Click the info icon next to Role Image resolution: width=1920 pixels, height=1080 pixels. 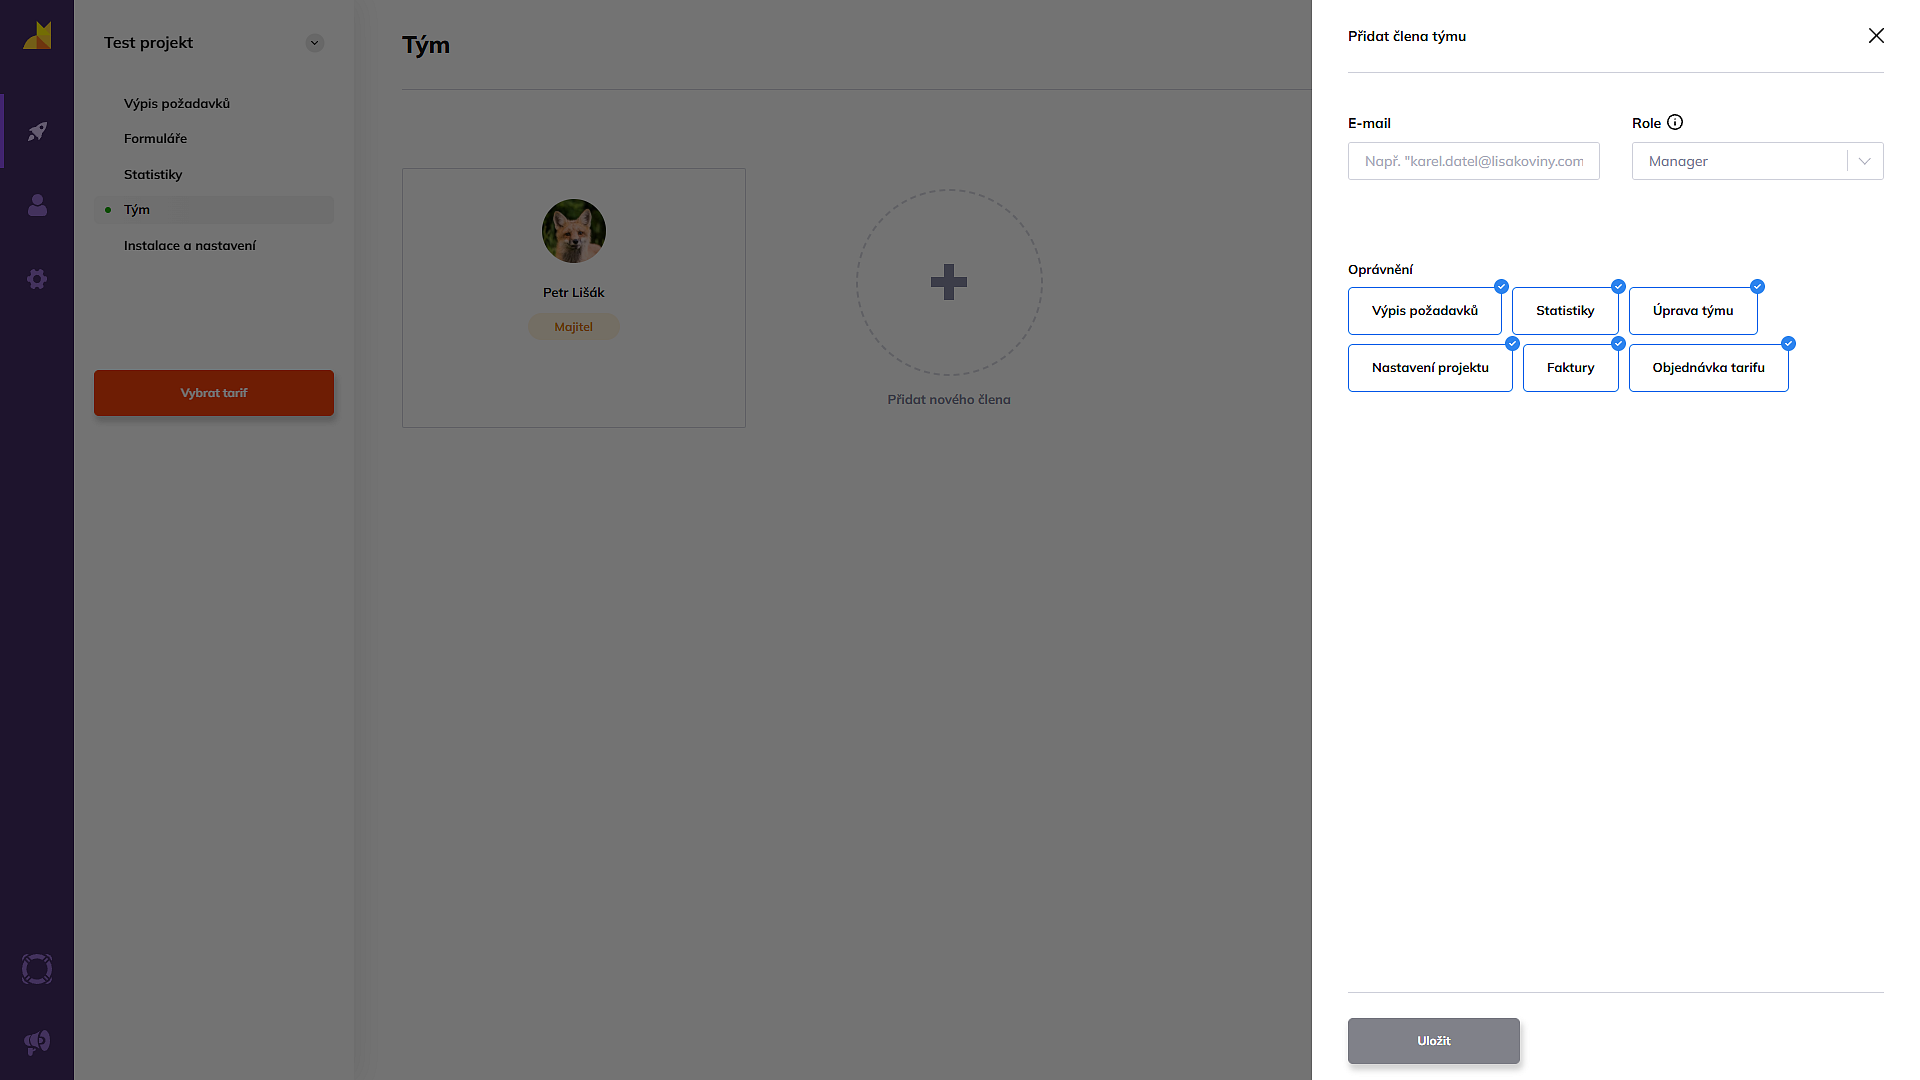(1675, 122)
